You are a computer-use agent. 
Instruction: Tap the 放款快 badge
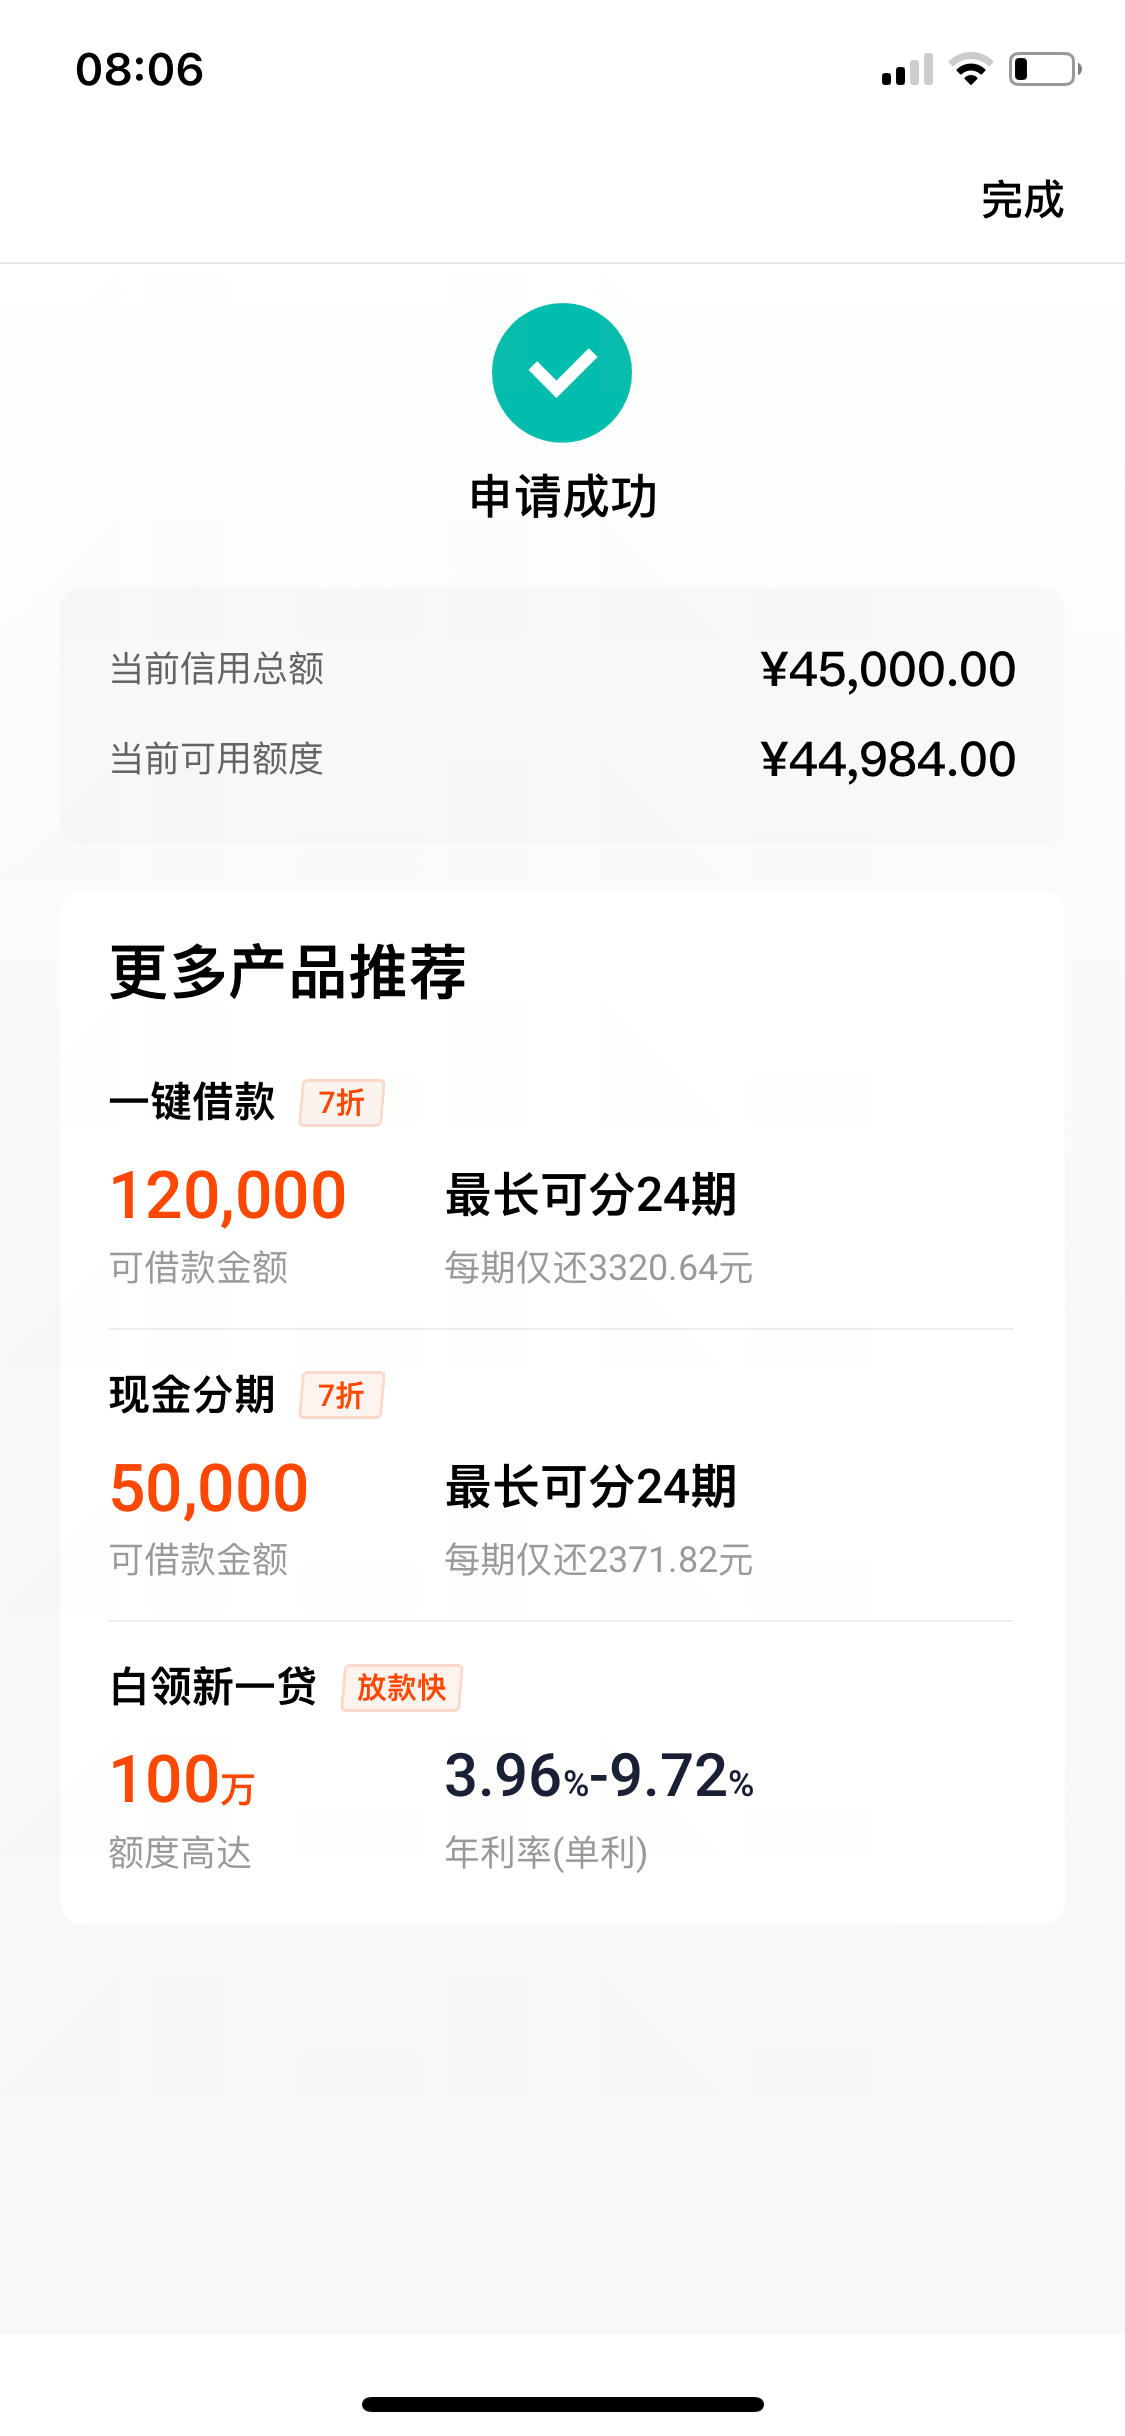[402, 1688]
